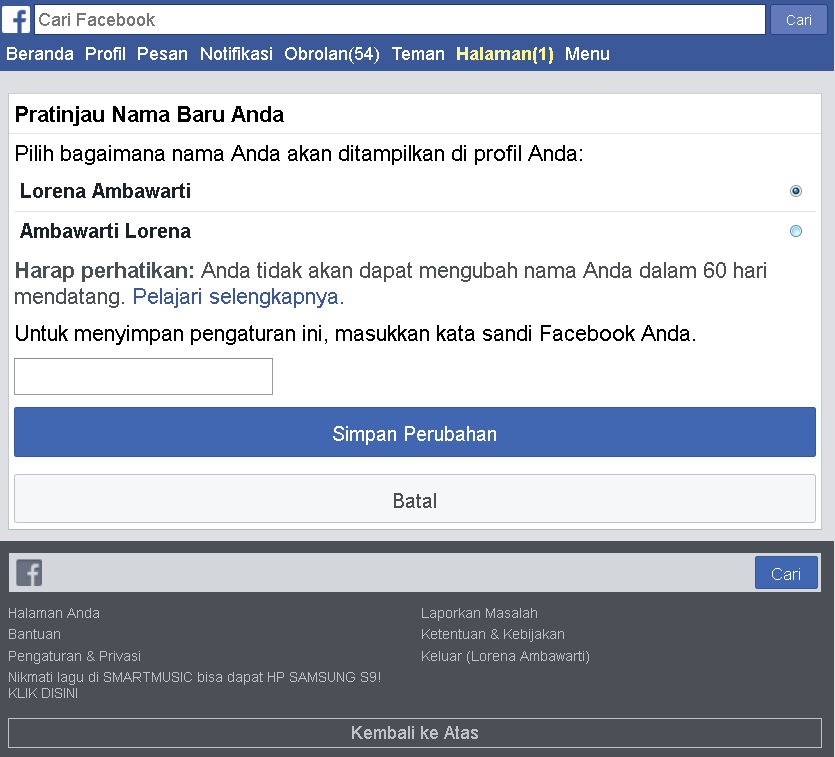This screenshot has height=757, width=835.
Task: Open the Menu item in the navigation
Action: coord(587,54)
